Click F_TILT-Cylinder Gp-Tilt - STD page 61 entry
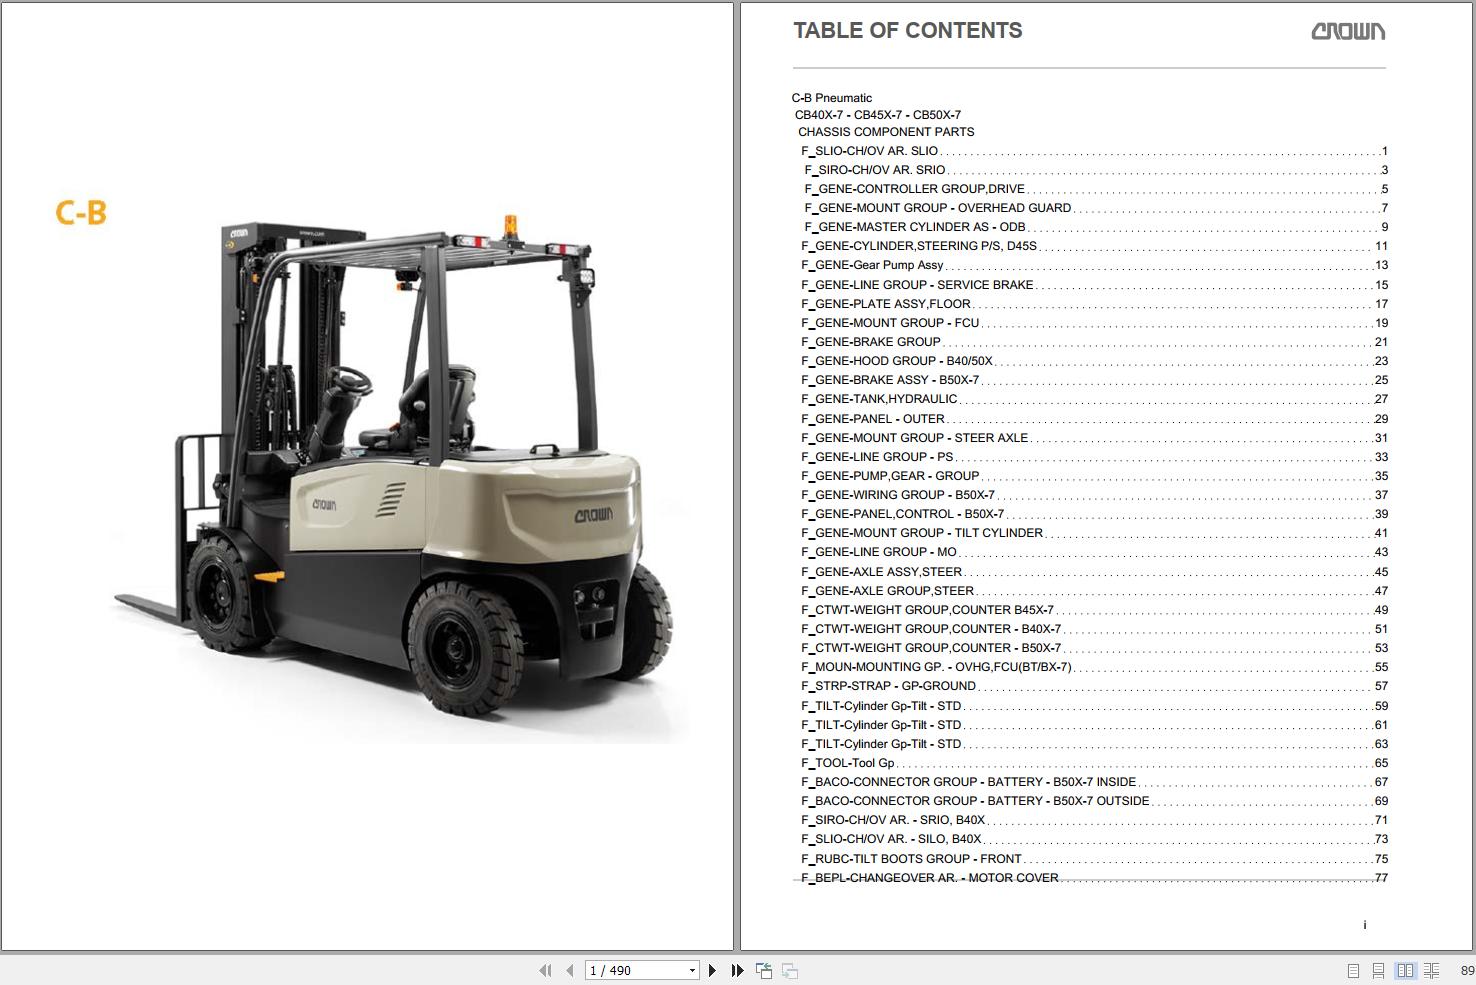Screen dimensions: 1476x985 coord(1094,725)
